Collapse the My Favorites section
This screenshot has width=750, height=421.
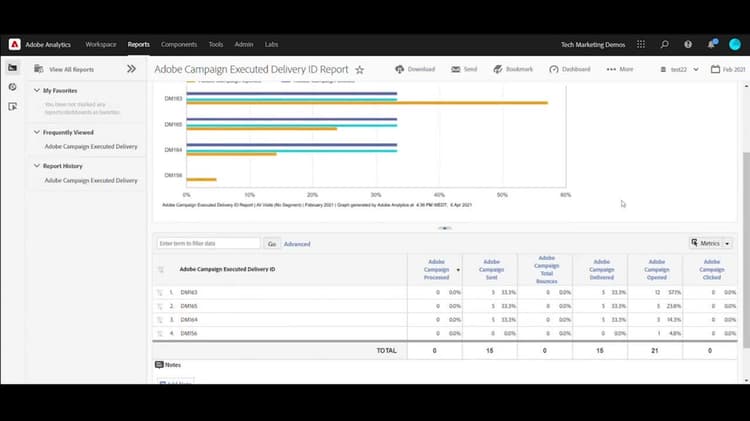point(37,90)
